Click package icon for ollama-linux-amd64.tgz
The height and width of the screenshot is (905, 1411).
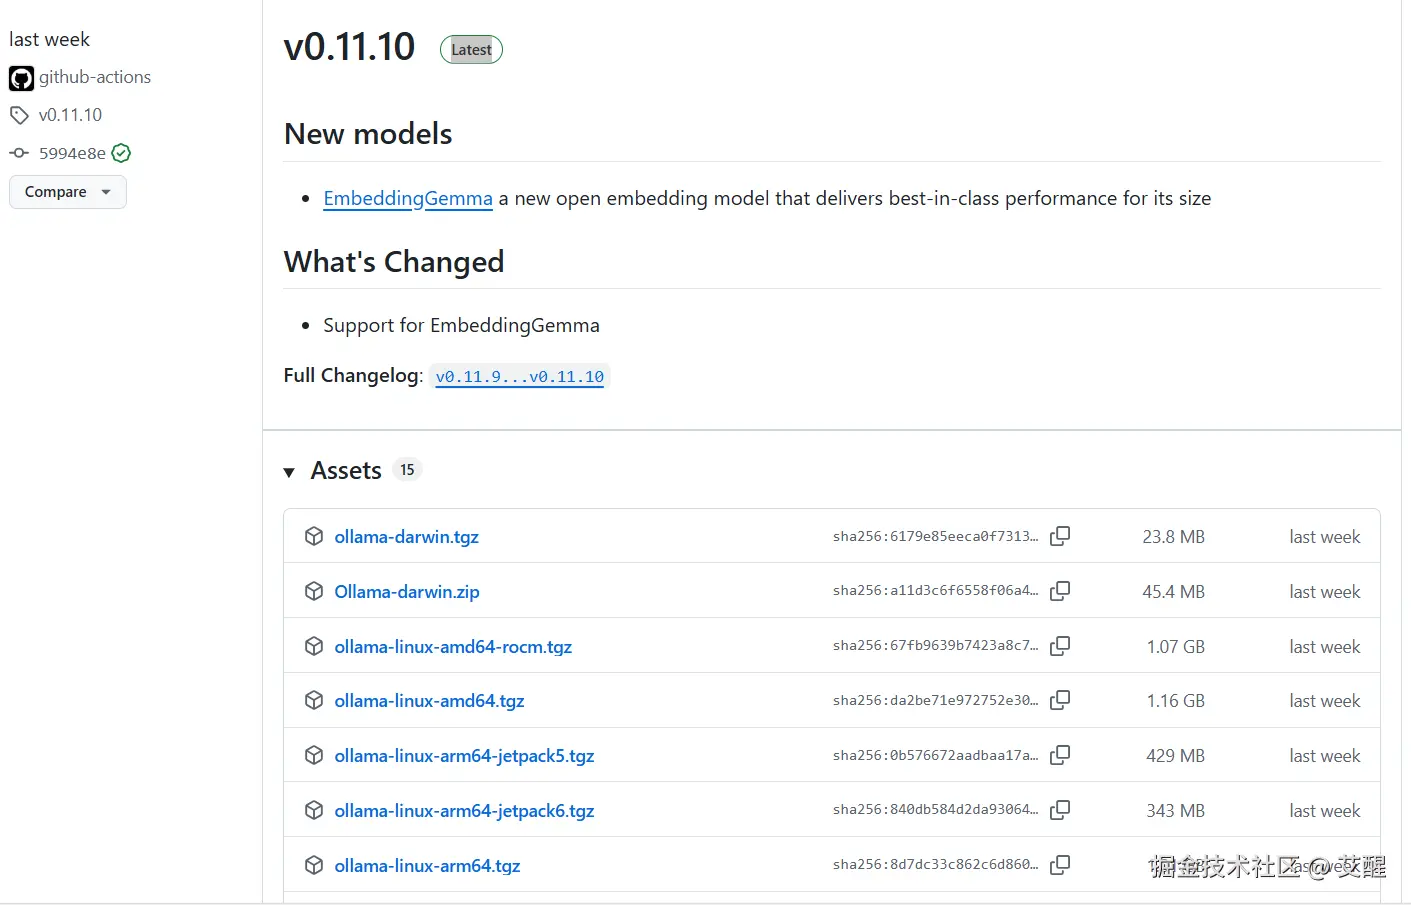pyautogui.click(x=314, y=700)
